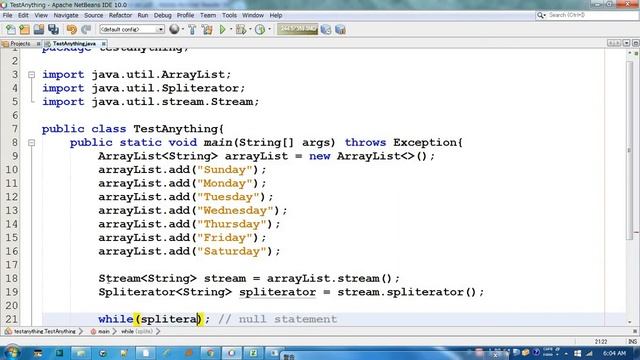Open the View menu
640x360 pixels.
(x=41, y=15)
